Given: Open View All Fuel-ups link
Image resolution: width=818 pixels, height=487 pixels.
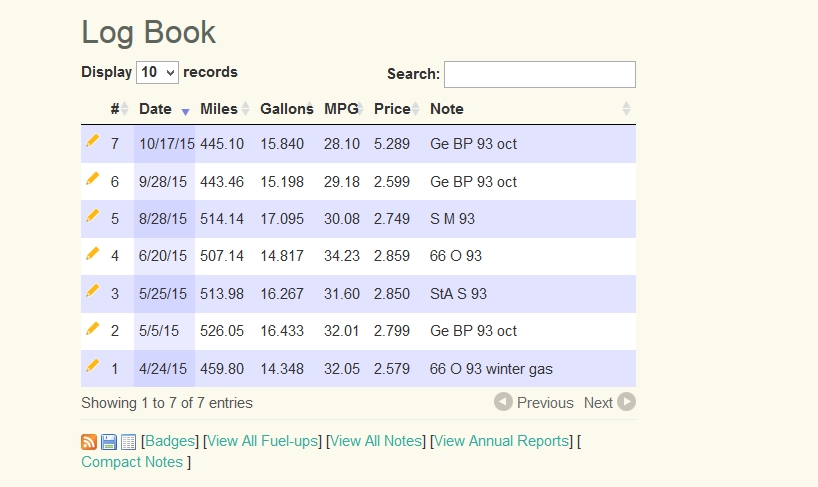Looking at the screenshot, I should pos(262,441).
